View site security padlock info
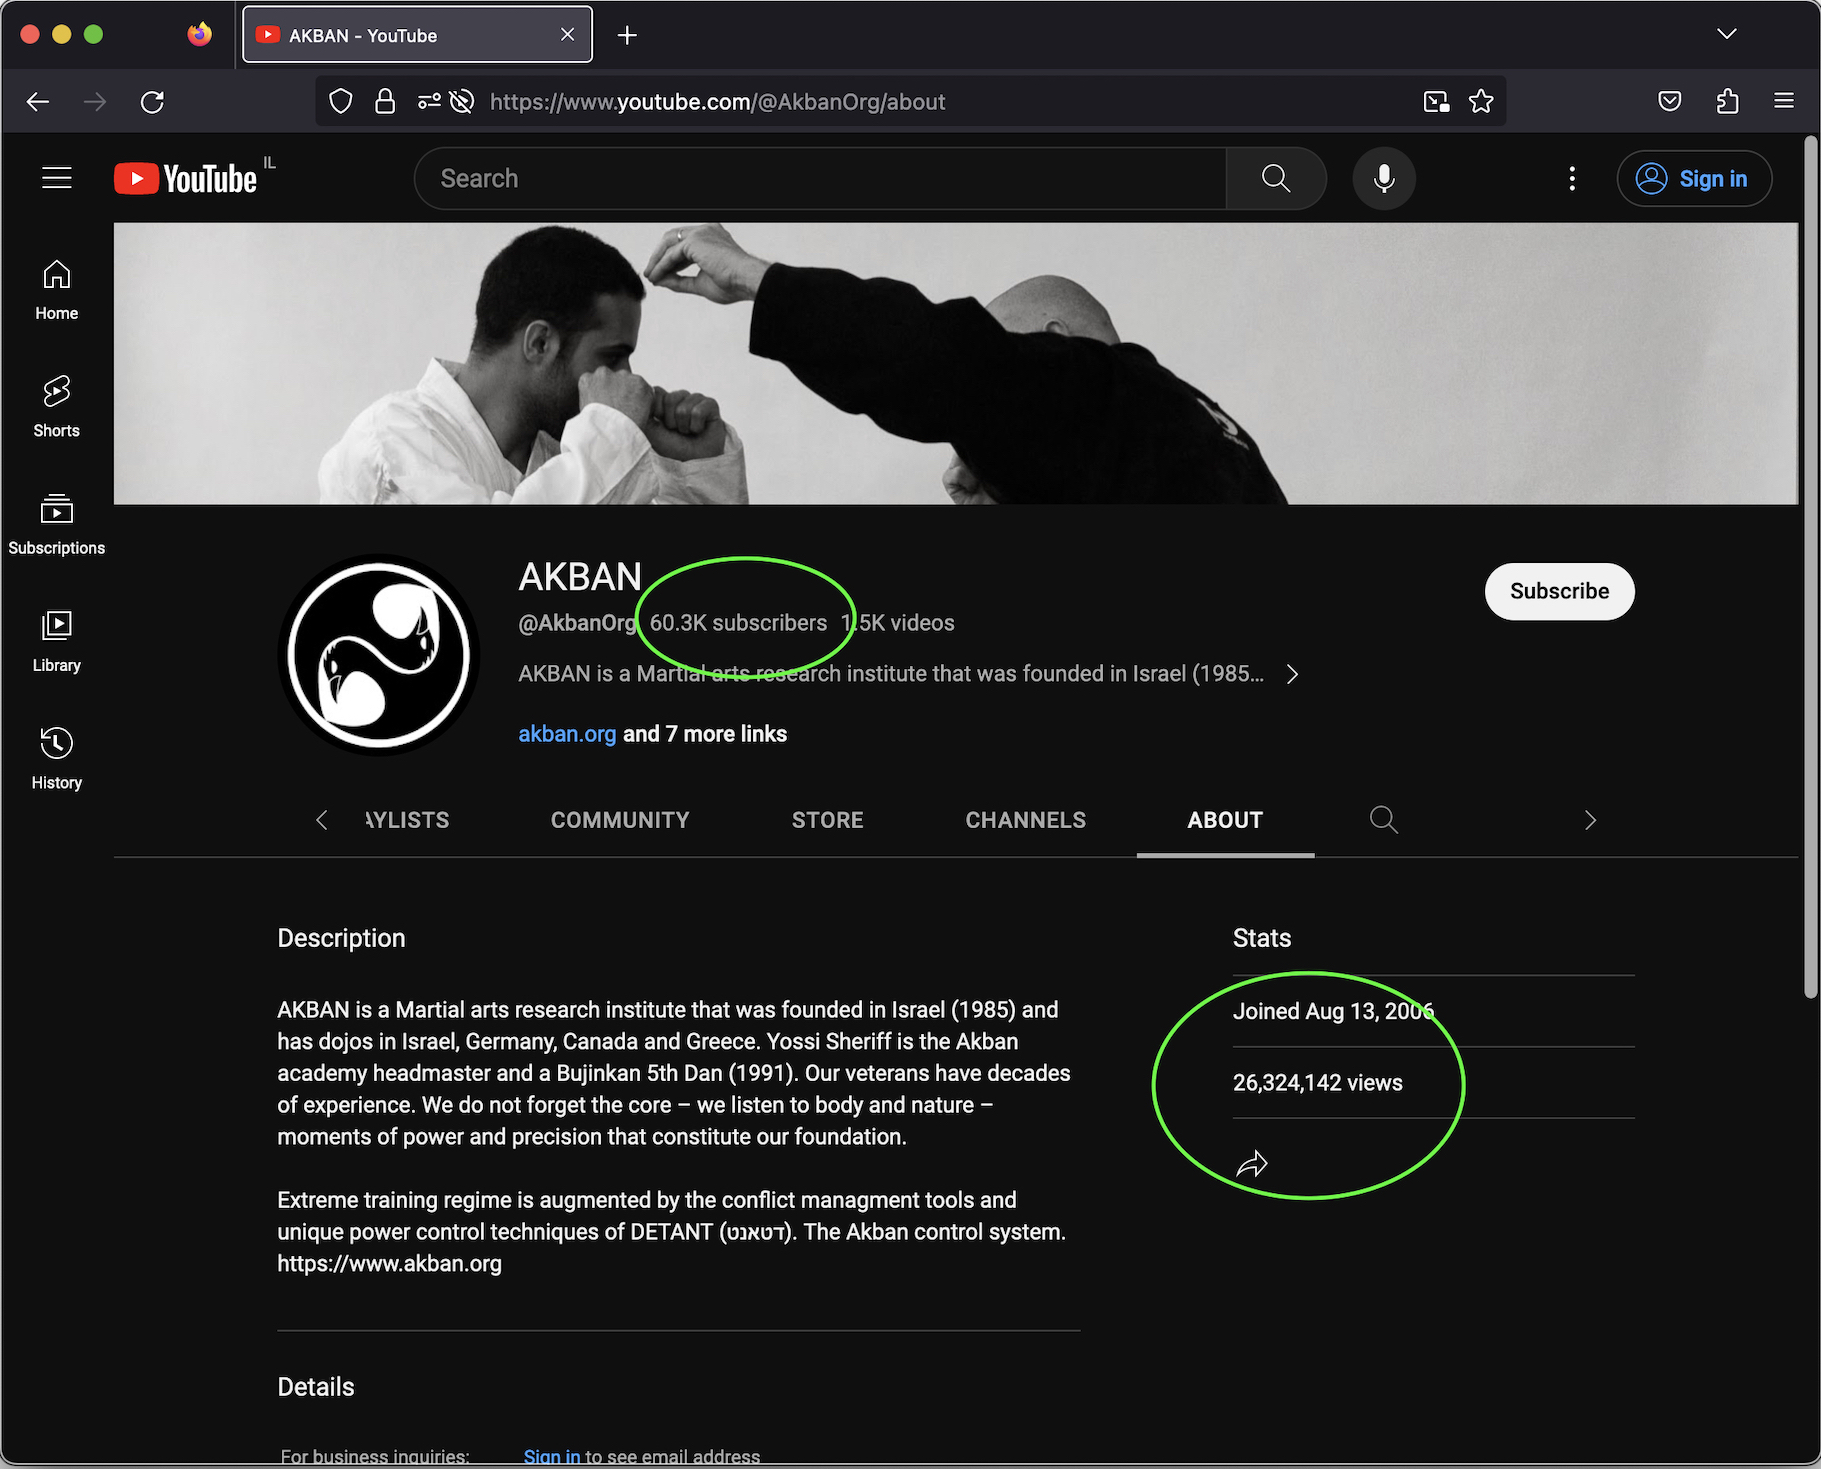 (x=385, y=101)
